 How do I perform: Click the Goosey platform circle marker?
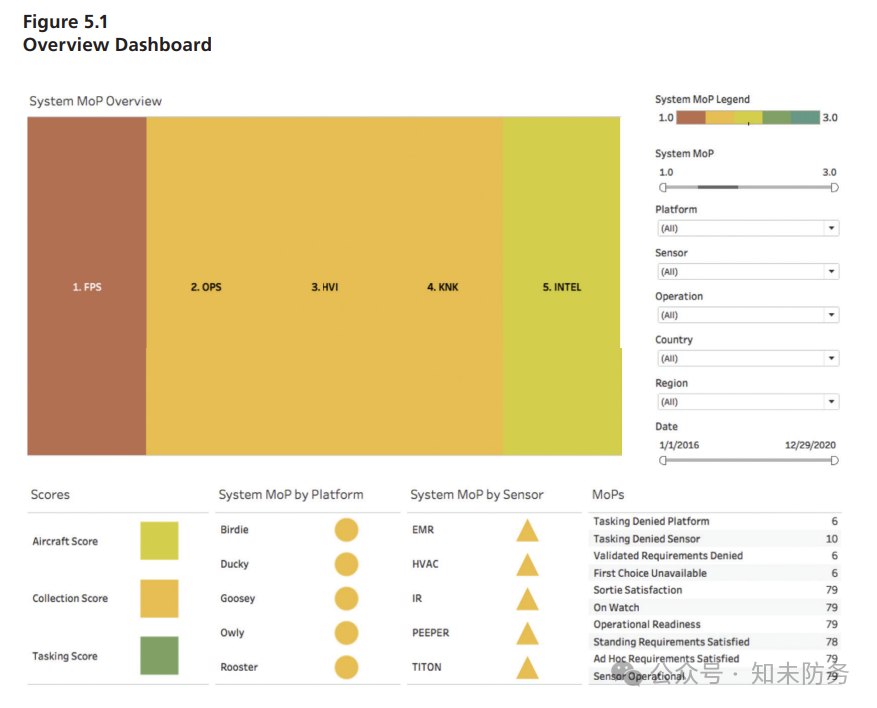click(346, 598)
